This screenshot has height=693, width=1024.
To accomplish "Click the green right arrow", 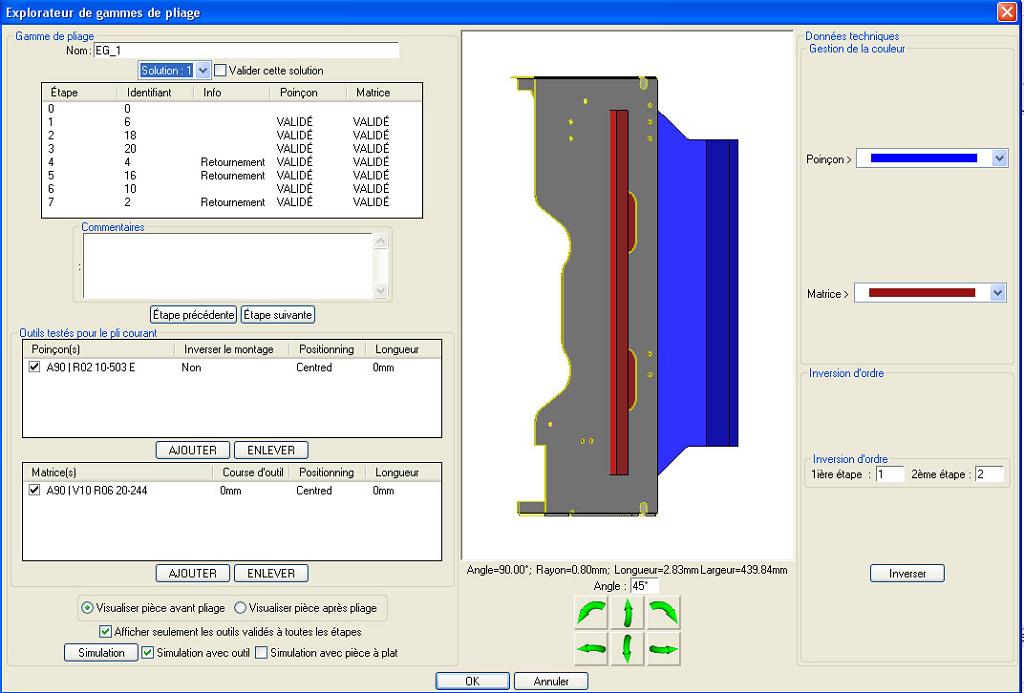I will pos(664,649).
